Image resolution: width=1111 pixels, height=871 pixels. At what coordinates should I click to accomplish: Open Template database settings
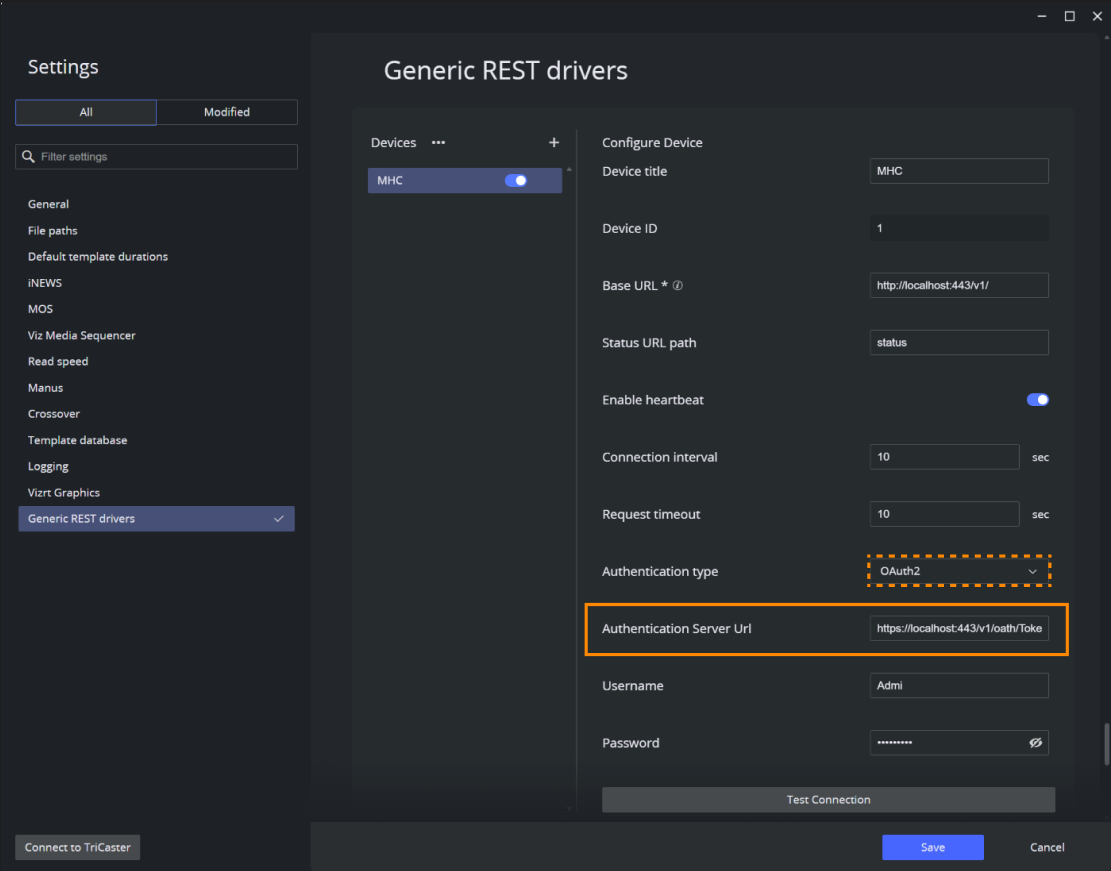point(77,440)
